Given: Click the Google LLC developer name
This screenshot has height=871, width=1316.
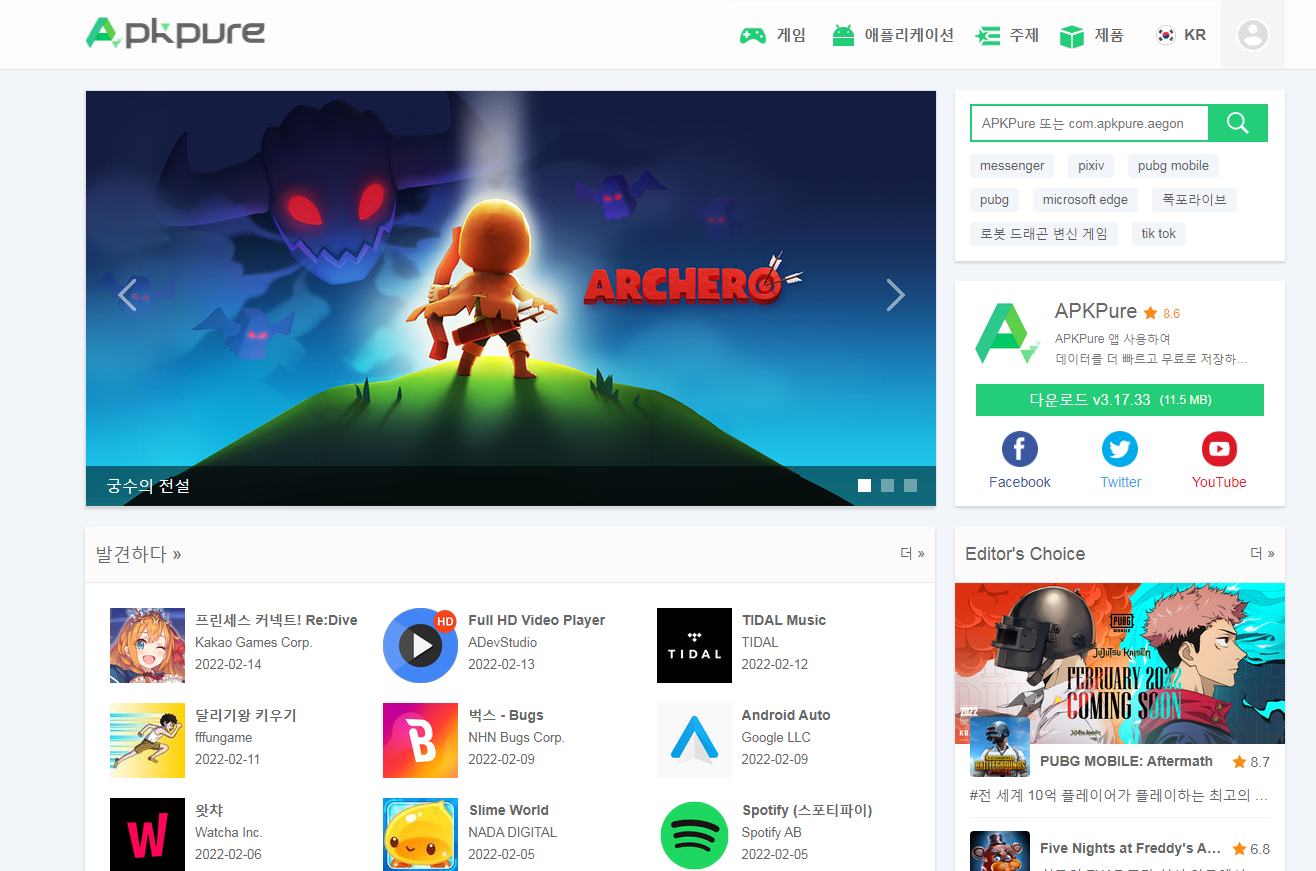Looking at the screenshot, I should (x=776, y=737).
